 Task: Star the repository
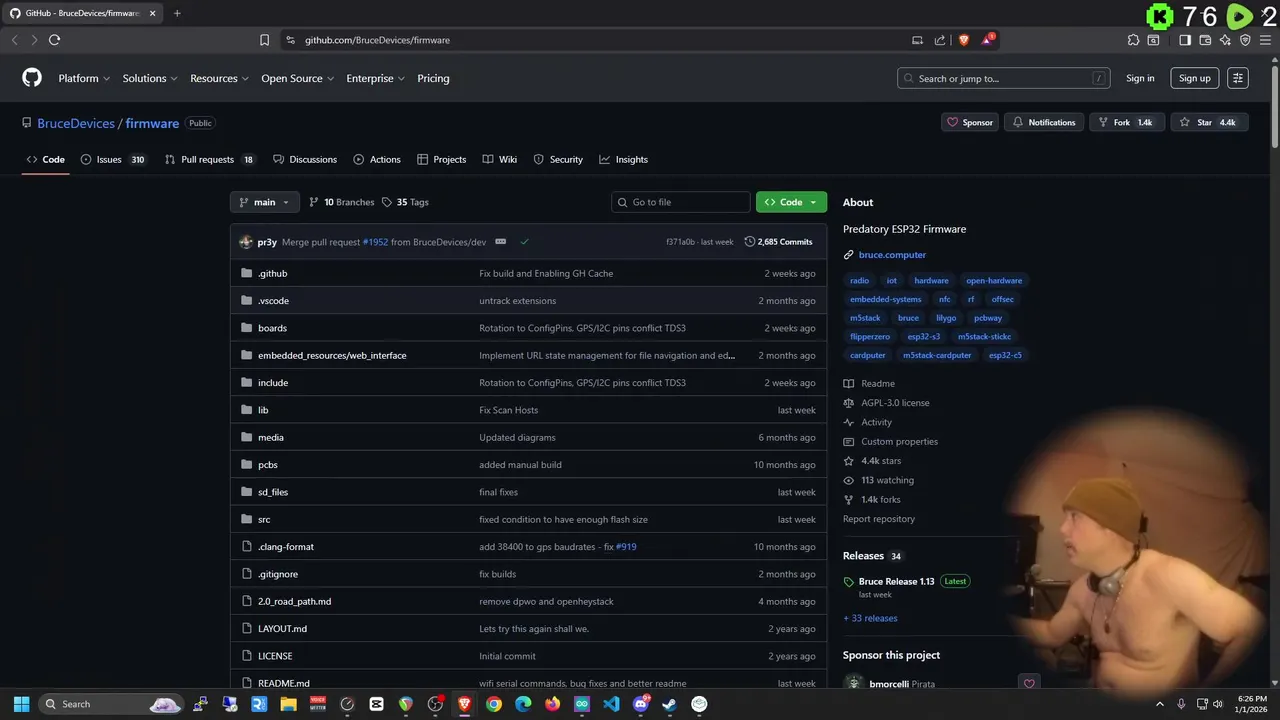(1209, 122)
